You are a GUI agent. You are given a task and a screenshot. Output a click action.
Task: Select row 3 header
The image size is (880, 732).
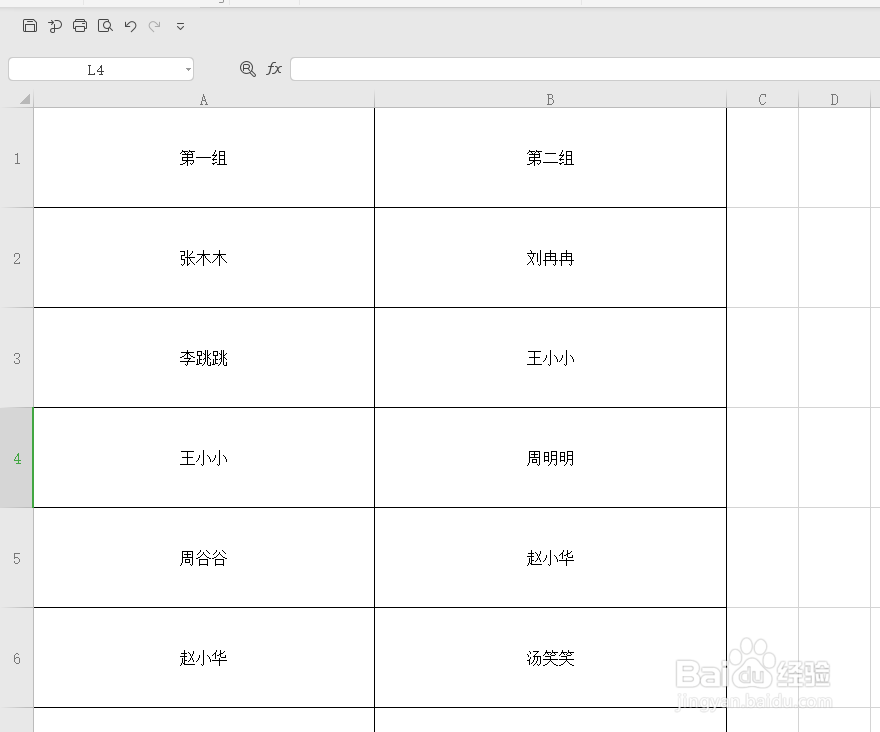(17, 358)
